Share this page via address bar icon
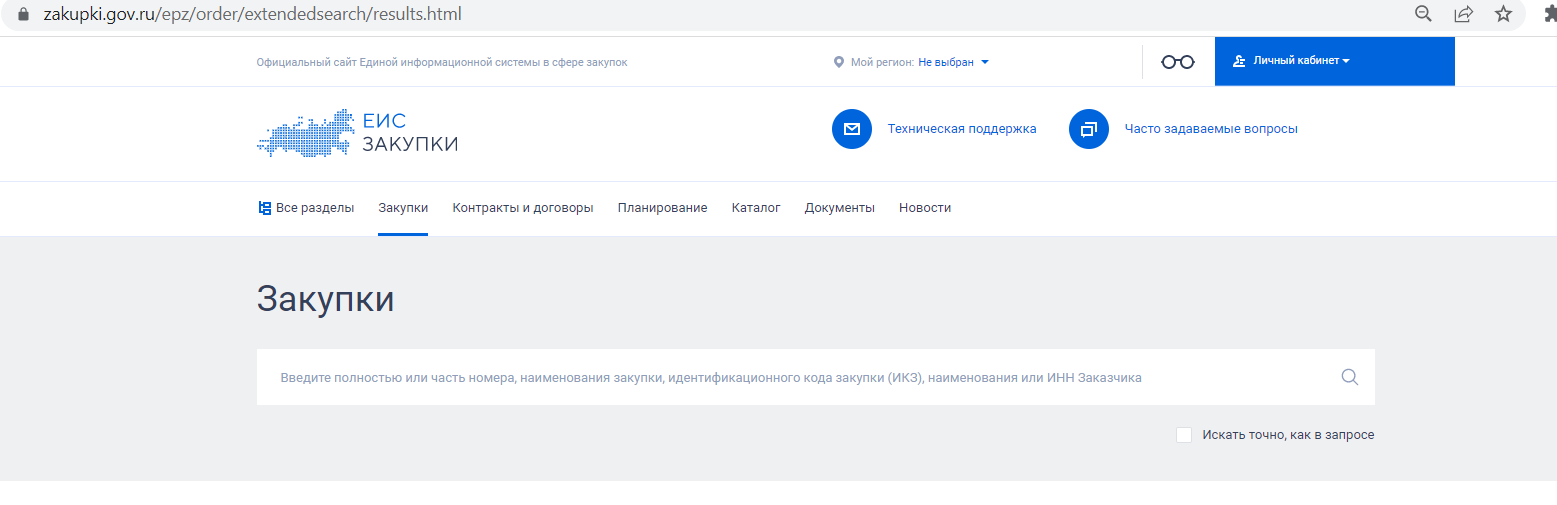The width and height of the screenshot is (1557, 505). [1464, 14]
